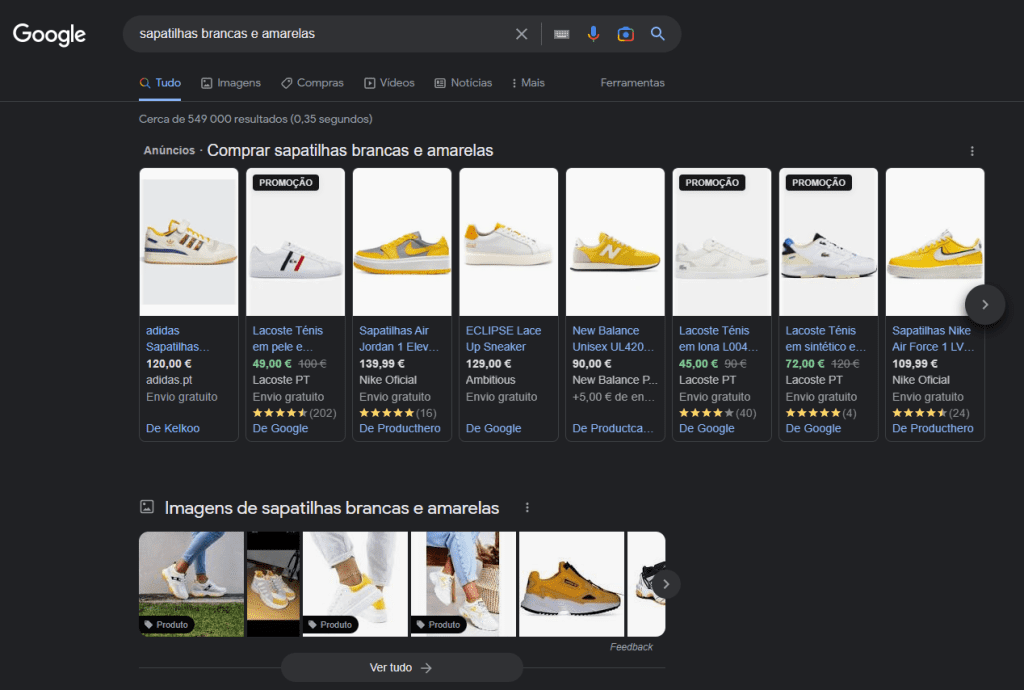Open Lacoste Ténis em sintético link
The image size is (1024, 690).
coord(825,339)
